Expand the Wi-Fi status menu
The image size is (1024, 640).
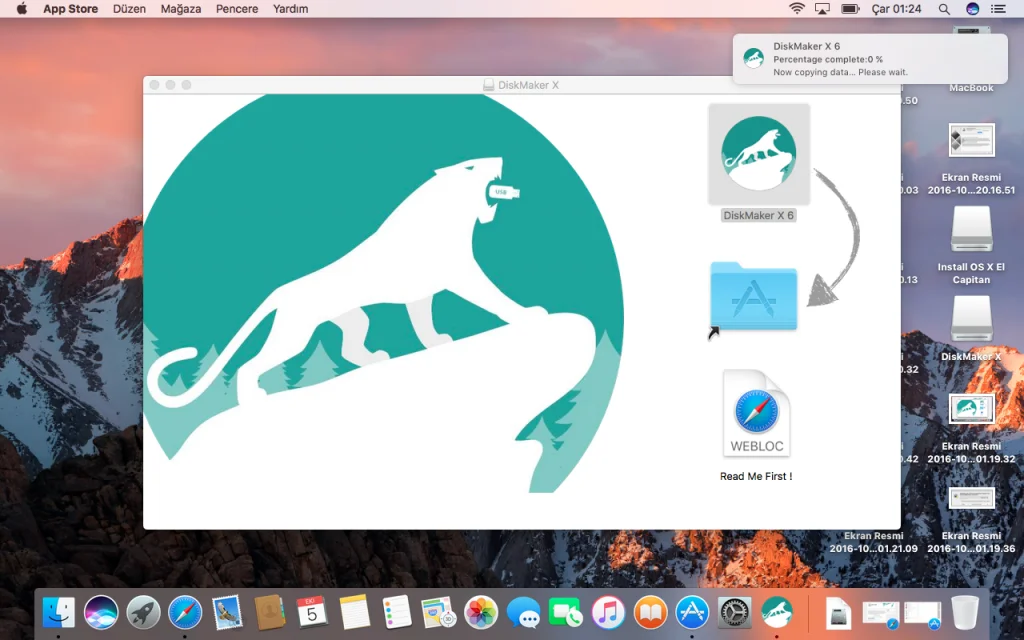(x=797, y=9)
